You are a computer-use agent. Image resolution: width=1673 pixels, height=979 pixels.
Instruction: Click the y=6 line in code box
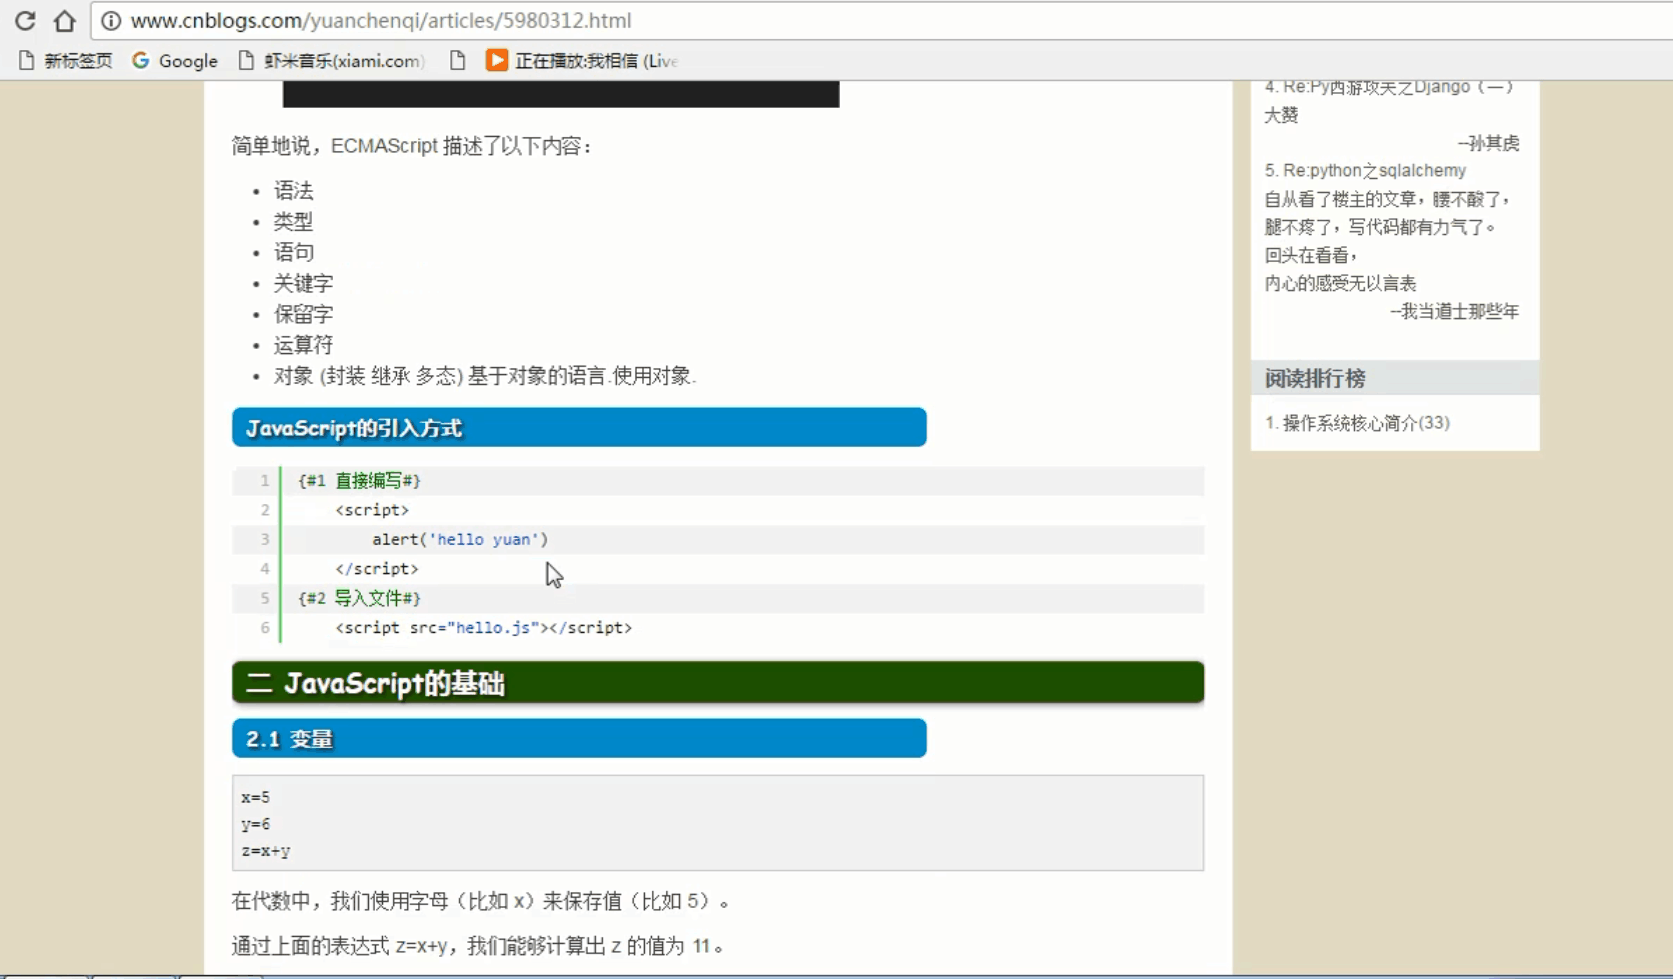click(x=255, y=824)
